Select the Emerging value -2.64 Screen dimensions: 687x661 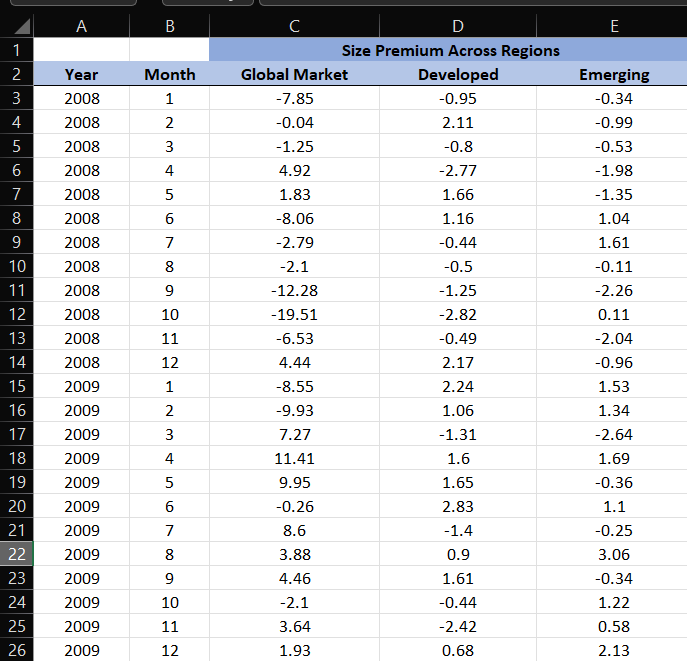point(614,435)
